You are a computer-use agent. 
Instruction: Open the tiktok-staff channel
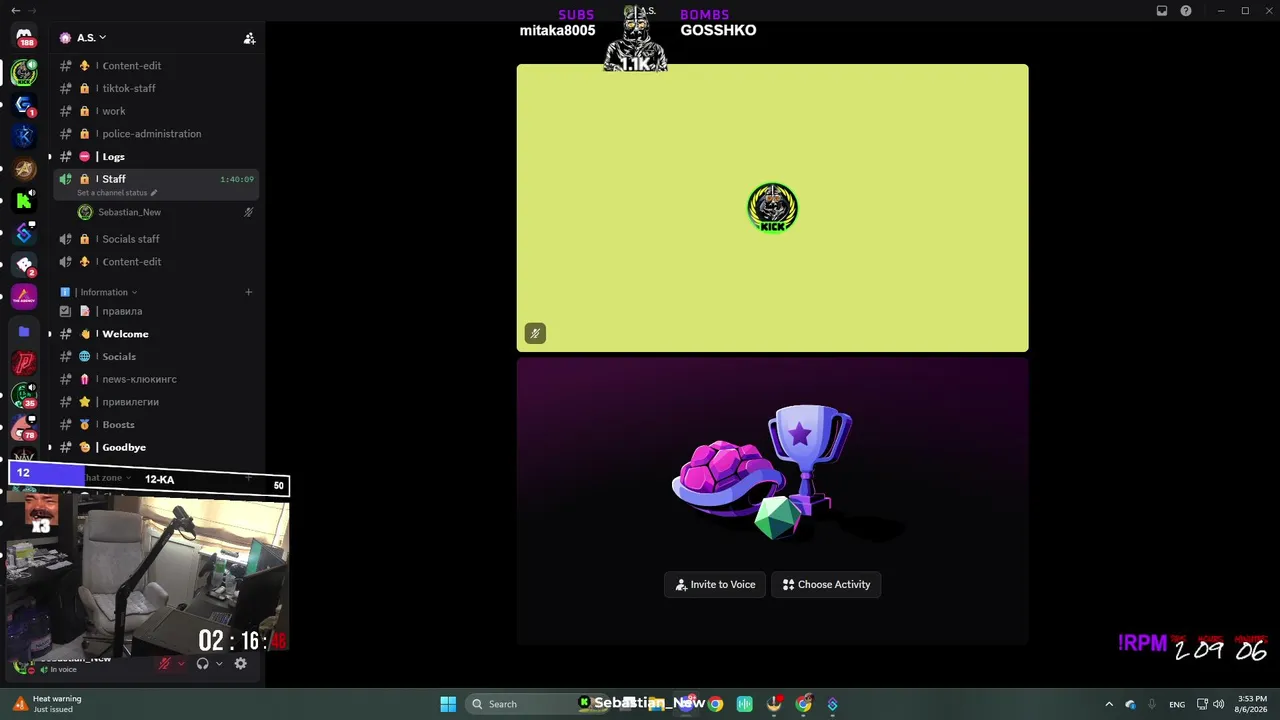pos(155,88)
